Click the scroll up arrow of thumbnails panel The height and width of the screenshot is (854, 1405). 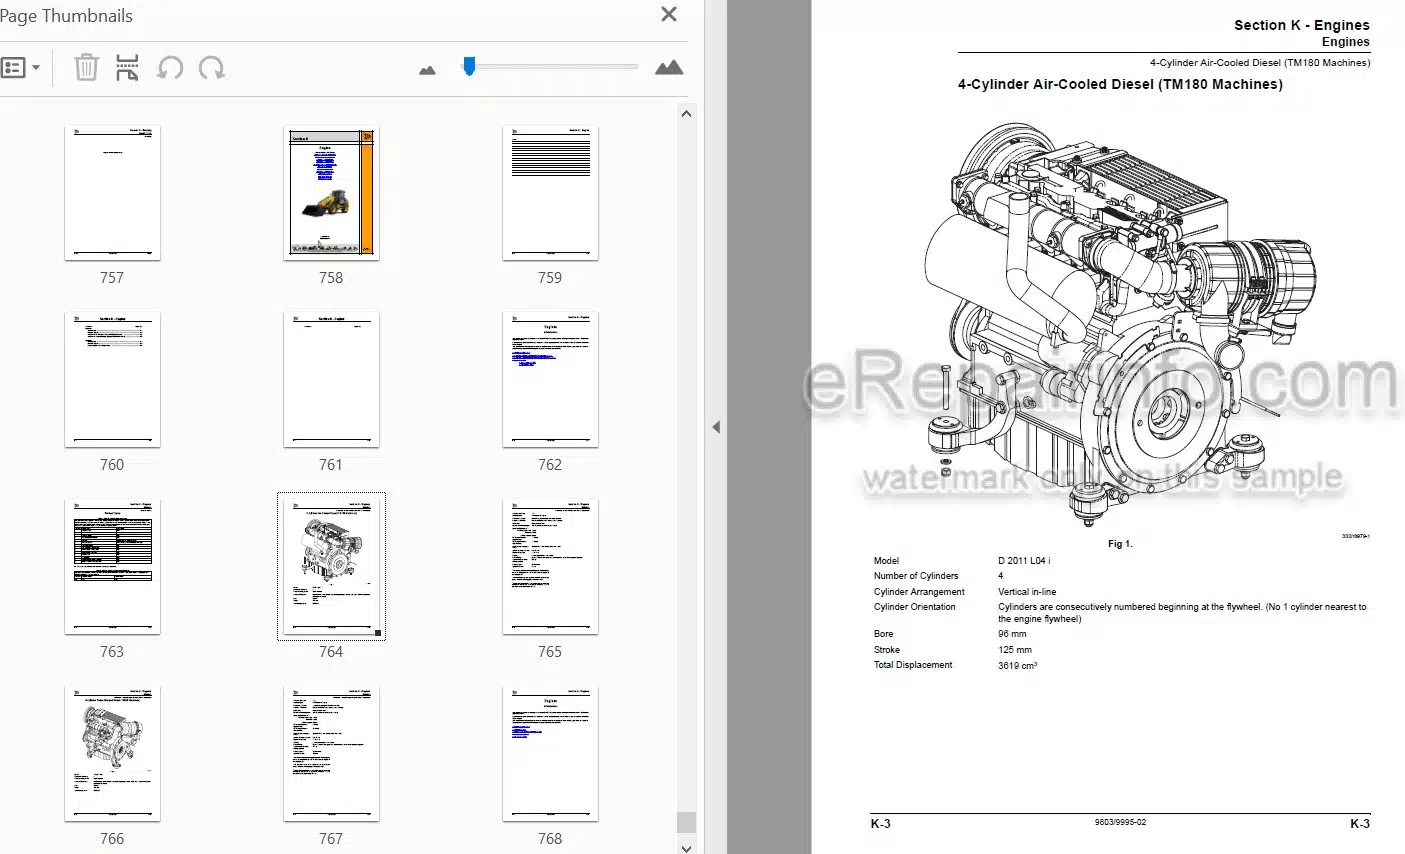(686, 114)
